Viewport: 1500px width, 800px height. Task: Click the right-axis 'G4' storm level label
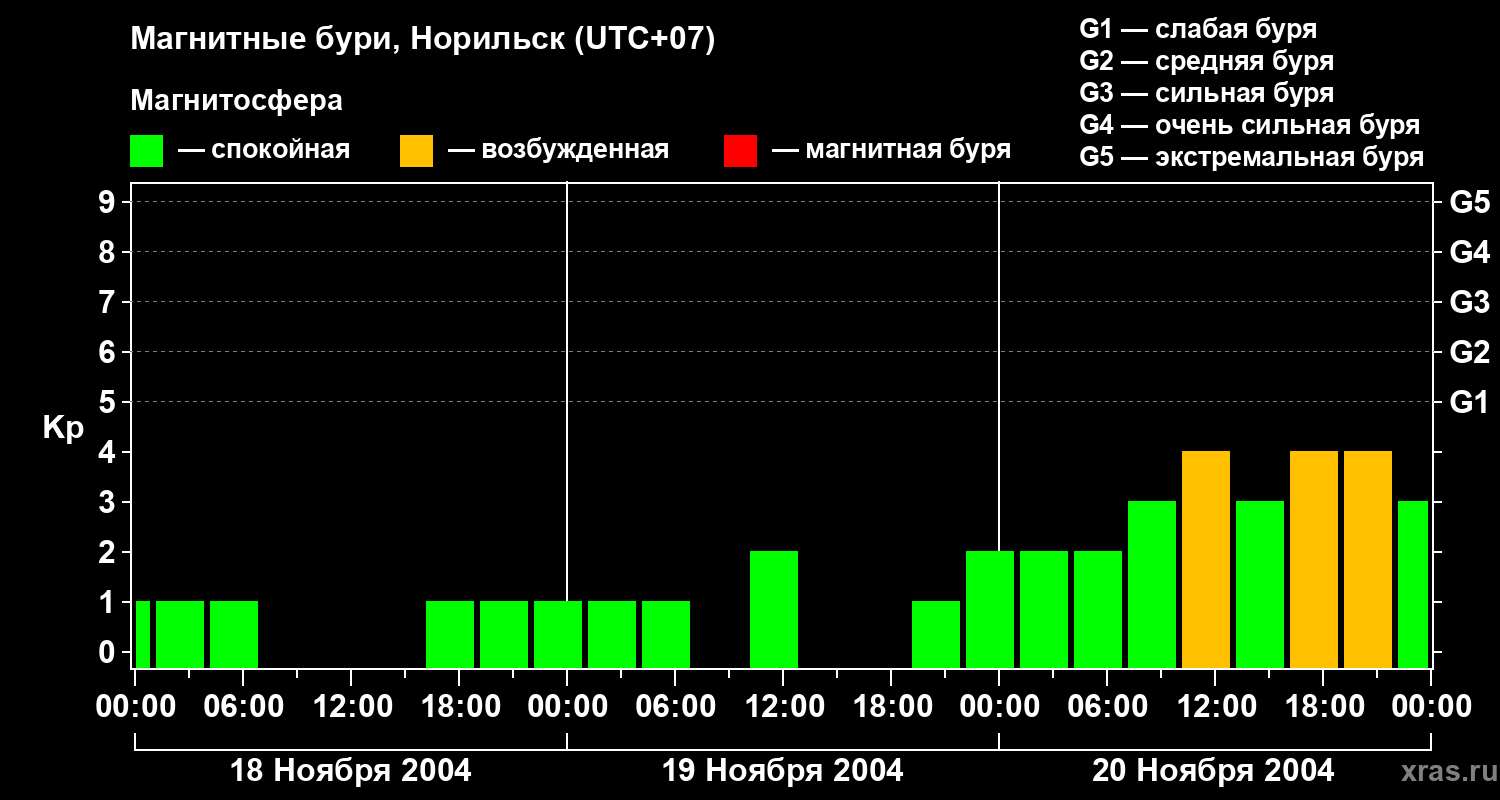[1470, 253]
